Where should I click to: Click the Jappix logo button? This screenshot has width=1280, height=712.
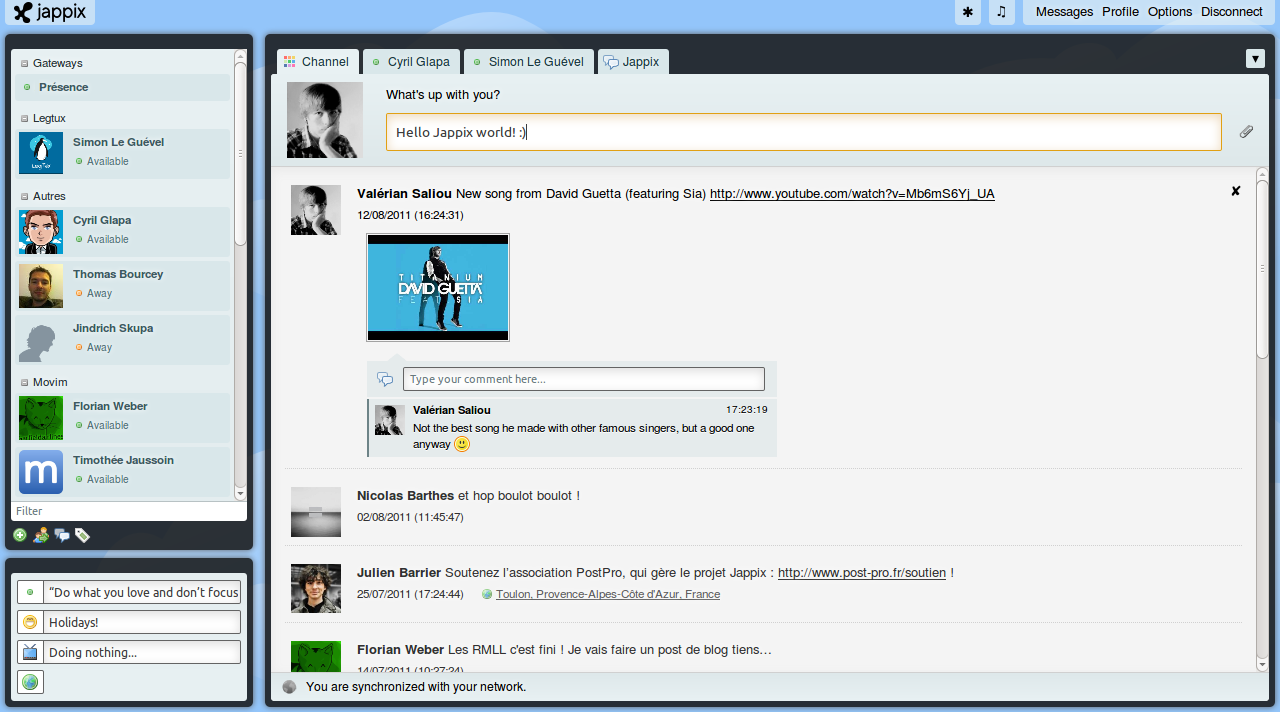coord(50,12)
